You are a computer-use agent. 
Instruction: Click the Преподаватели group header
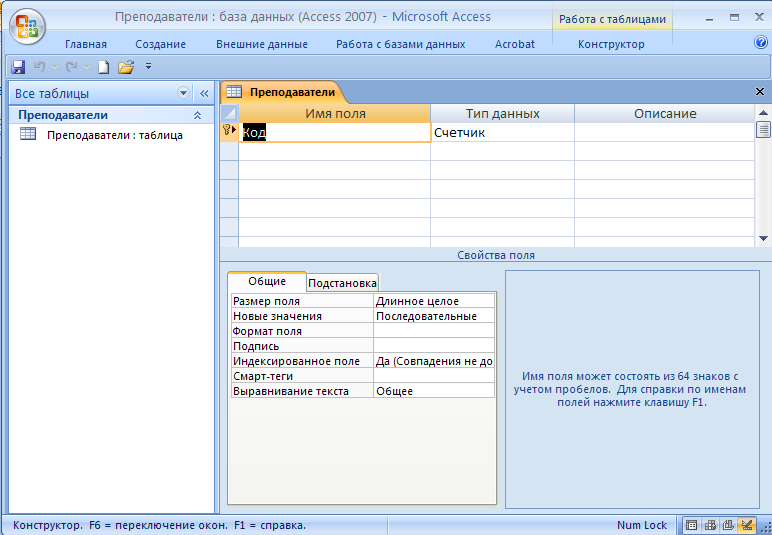(x=111, y=115)
